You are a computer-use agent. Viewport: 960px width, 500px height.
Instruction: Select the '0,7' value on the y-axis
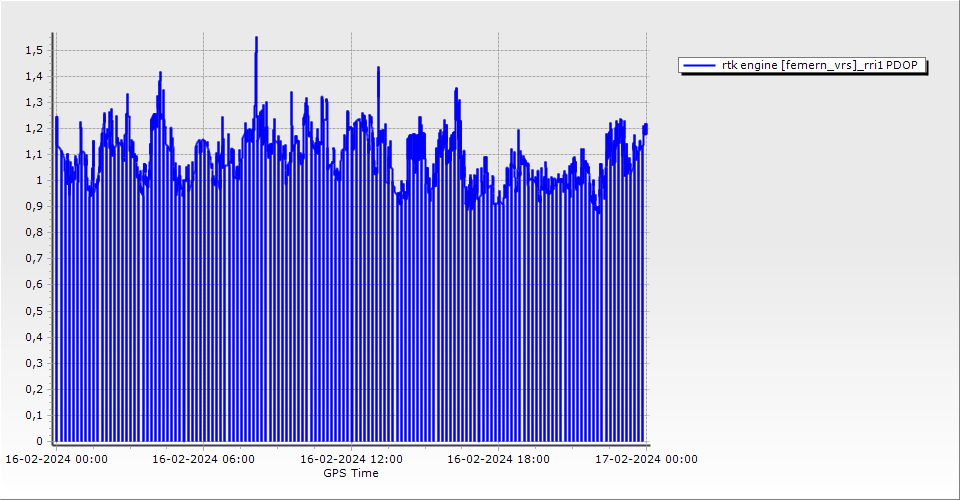pos(34,258)
